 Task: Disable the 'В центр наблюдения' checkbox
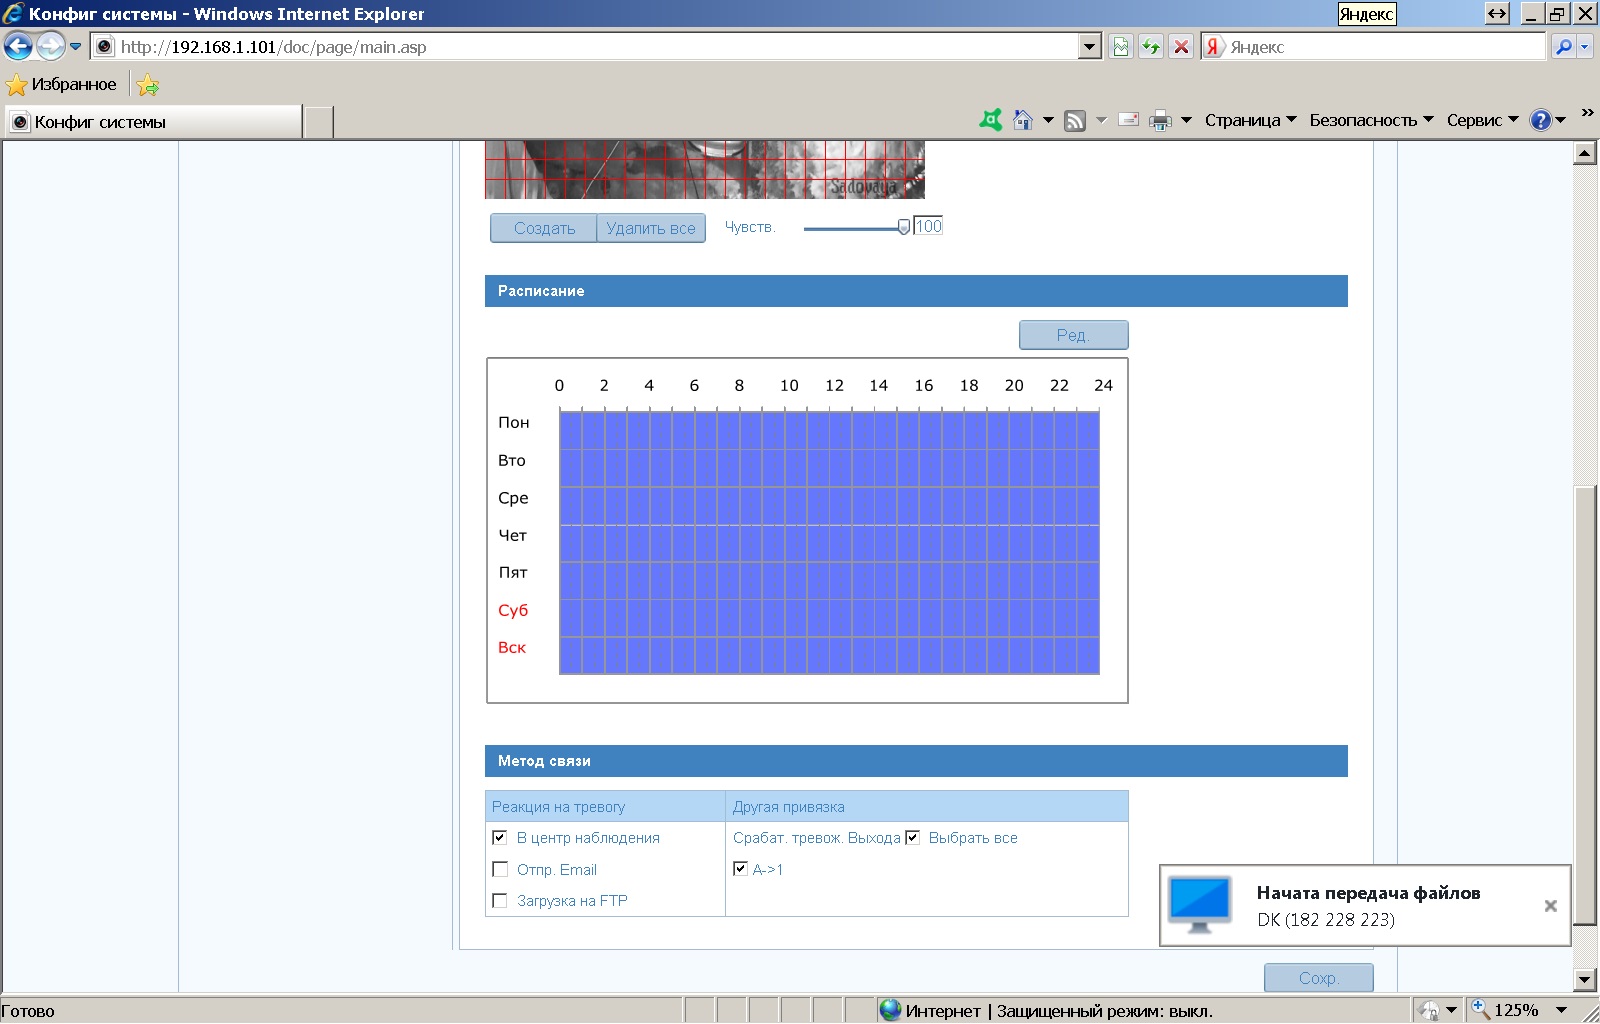pos(500,838)
